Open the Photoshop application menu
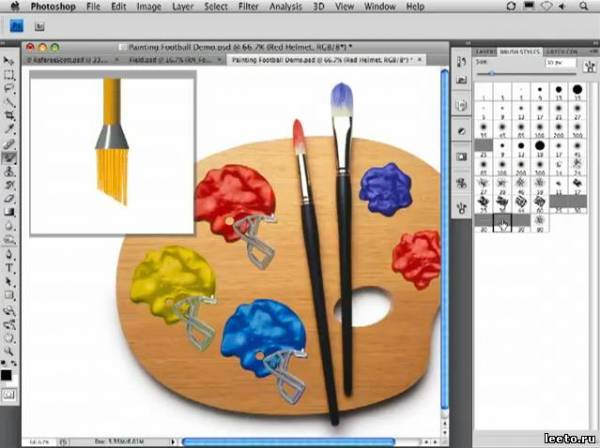The image size is (600, 448). pos(53,7)
